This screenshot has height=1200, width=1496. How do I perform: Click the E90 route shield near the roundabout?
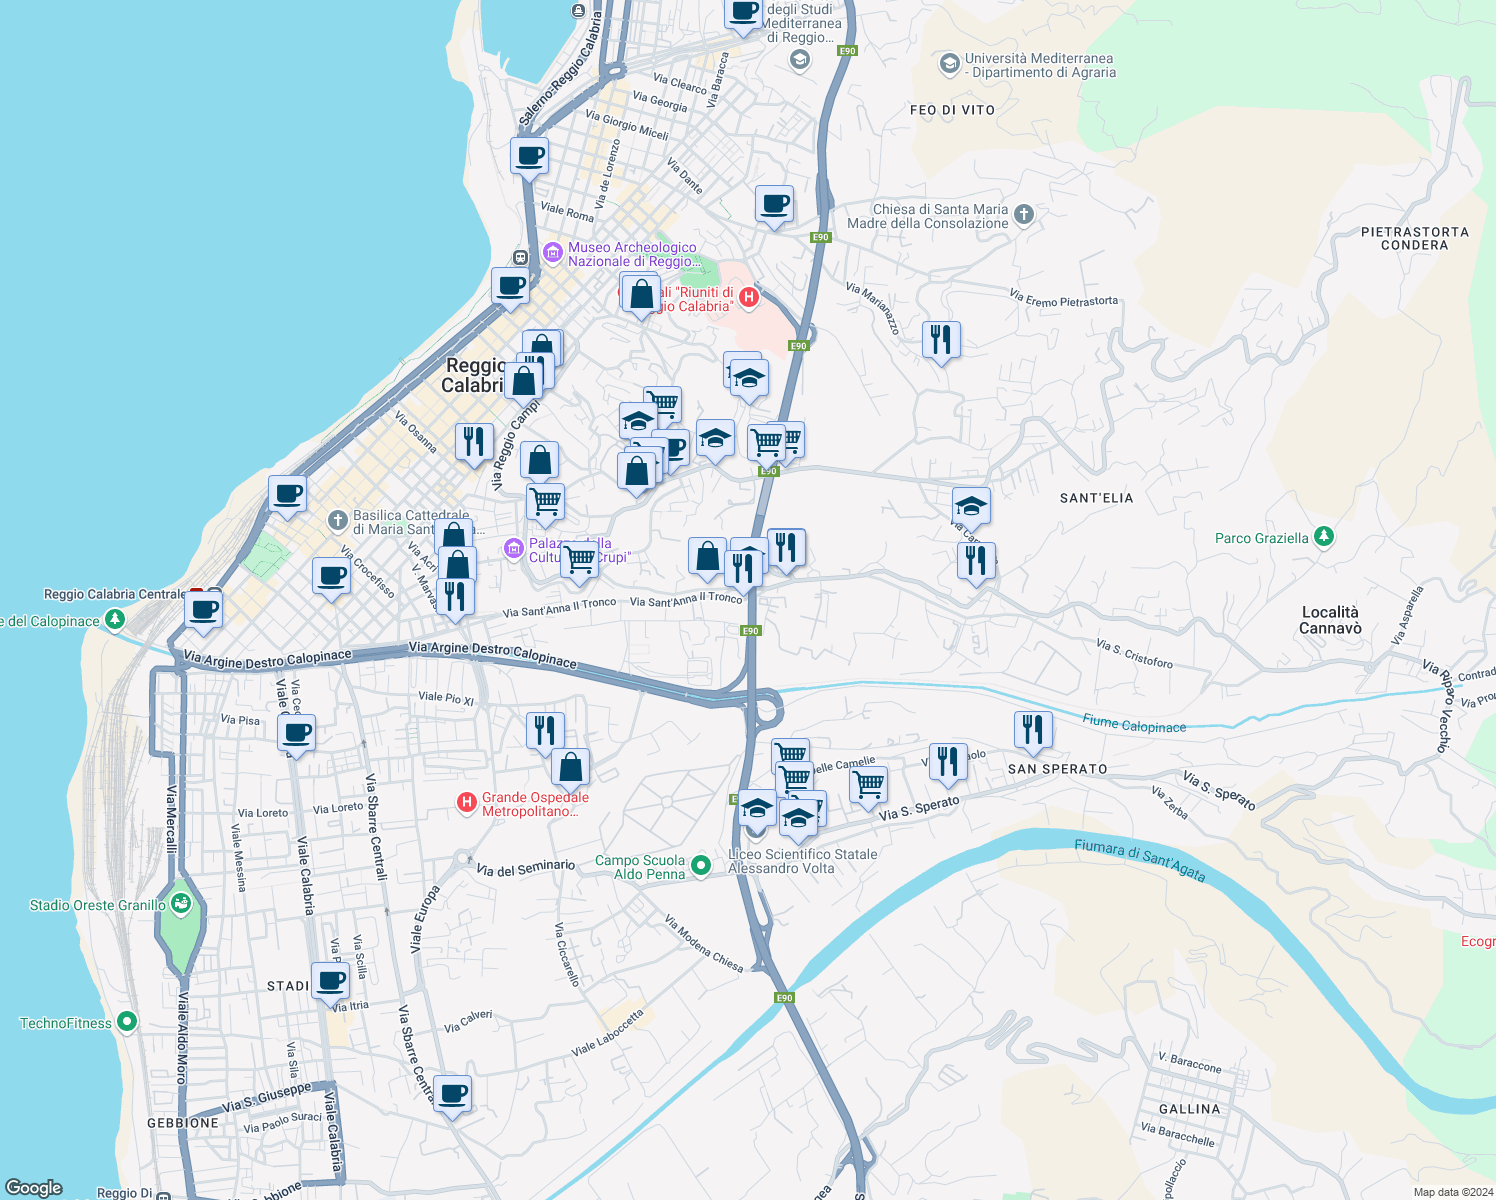pos(750,631)
